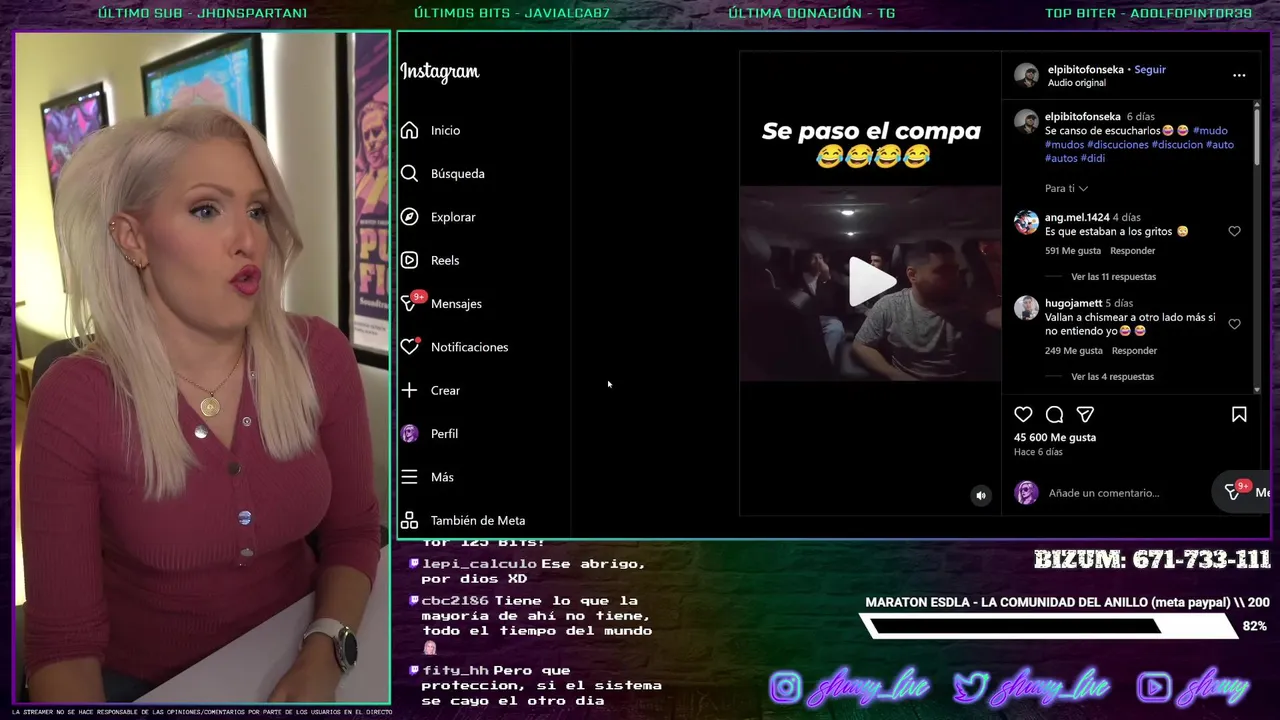Open Notificaciones heart icon
Viewport: 1280px width, 720px height.
(x=410, y=346)
